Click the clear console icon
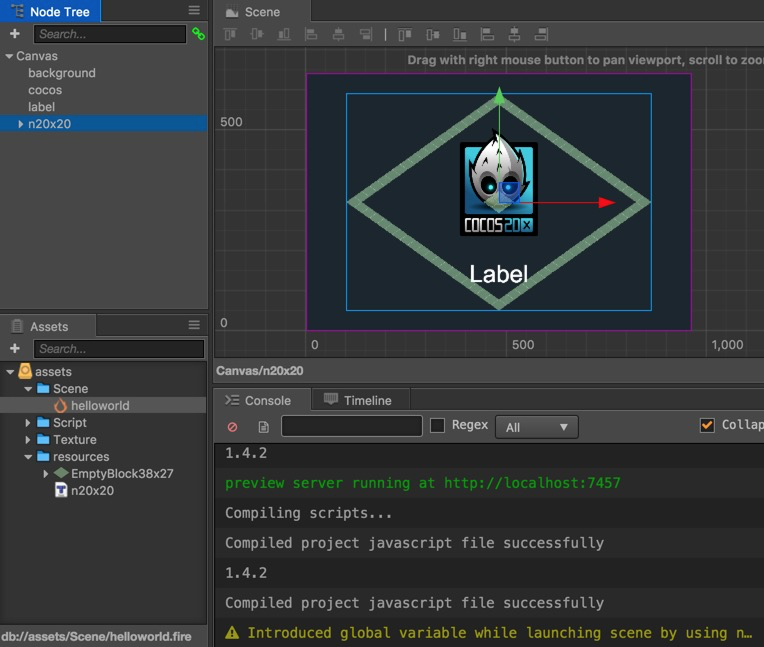 click(x=232, y=427)
